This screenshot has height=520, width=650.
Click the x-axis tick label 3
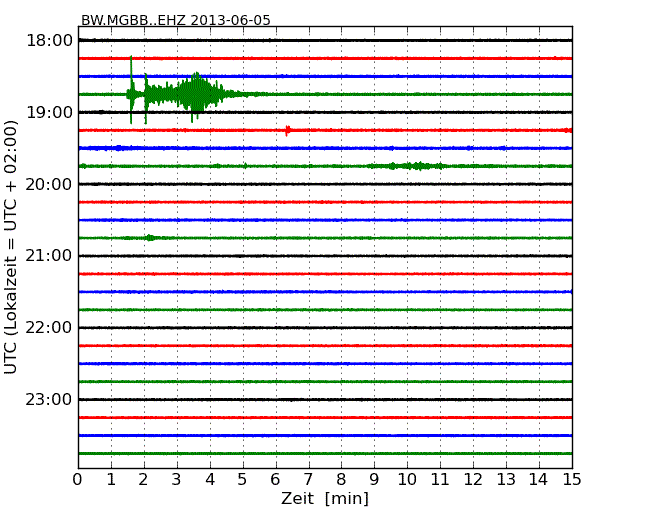tap(176, 480)
